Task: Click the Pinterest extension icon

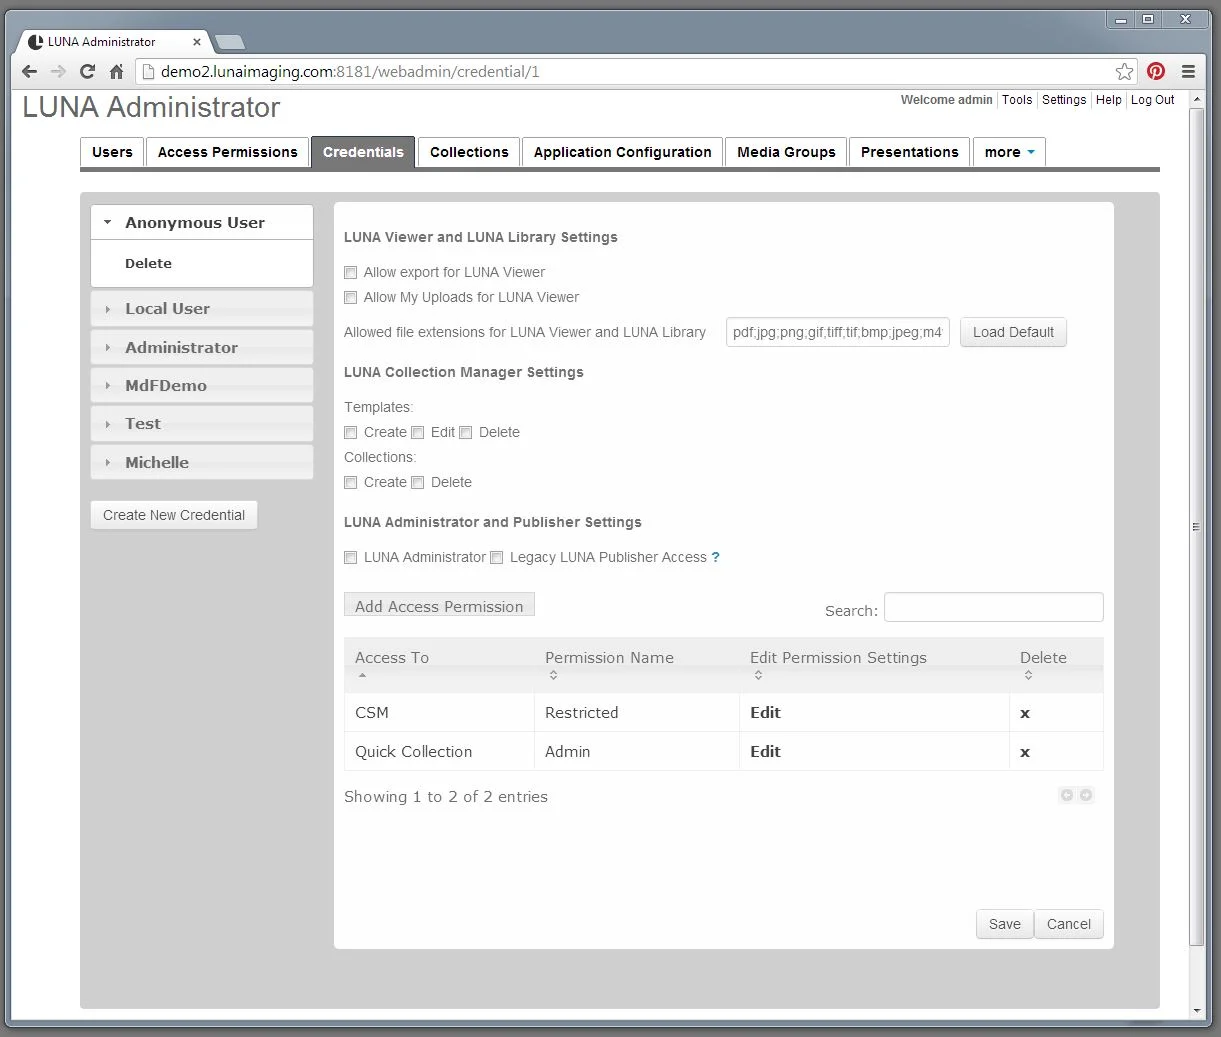Action: pyautogui.click(x=1156, y=71)
